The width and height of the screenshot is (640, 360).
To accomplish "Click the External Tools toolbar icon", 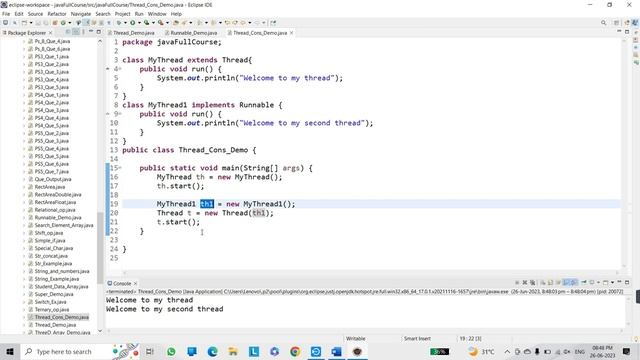I will point(161,23).
